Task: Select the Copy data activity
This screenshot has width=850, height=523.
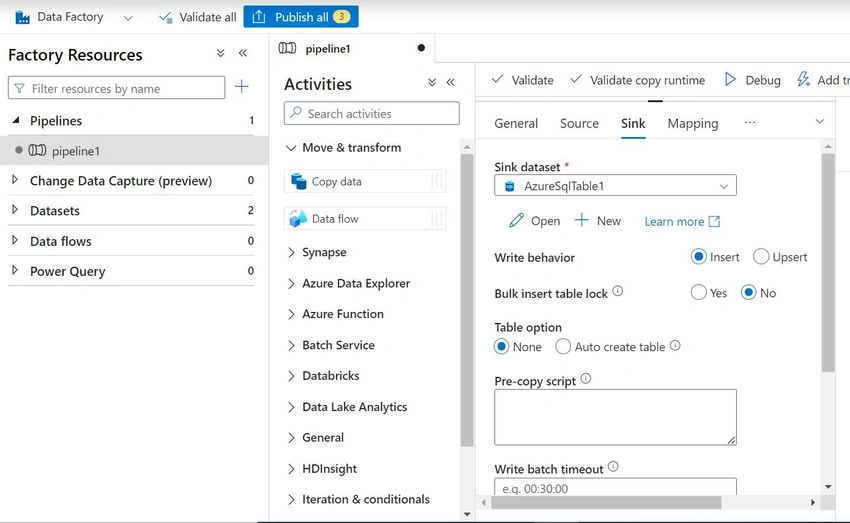Action: coord(365,182)
